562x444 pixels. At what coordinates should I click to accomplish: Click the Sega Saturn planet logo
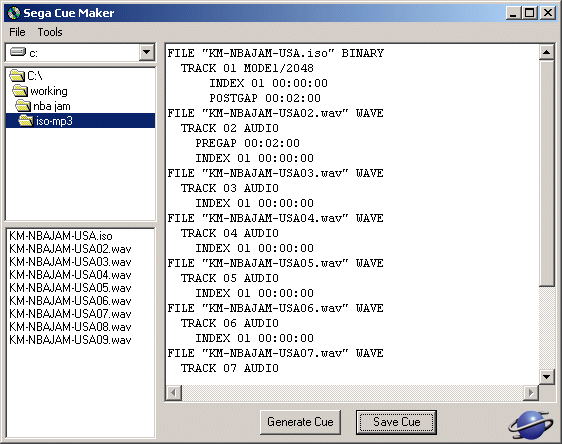(x=531, y=425)
